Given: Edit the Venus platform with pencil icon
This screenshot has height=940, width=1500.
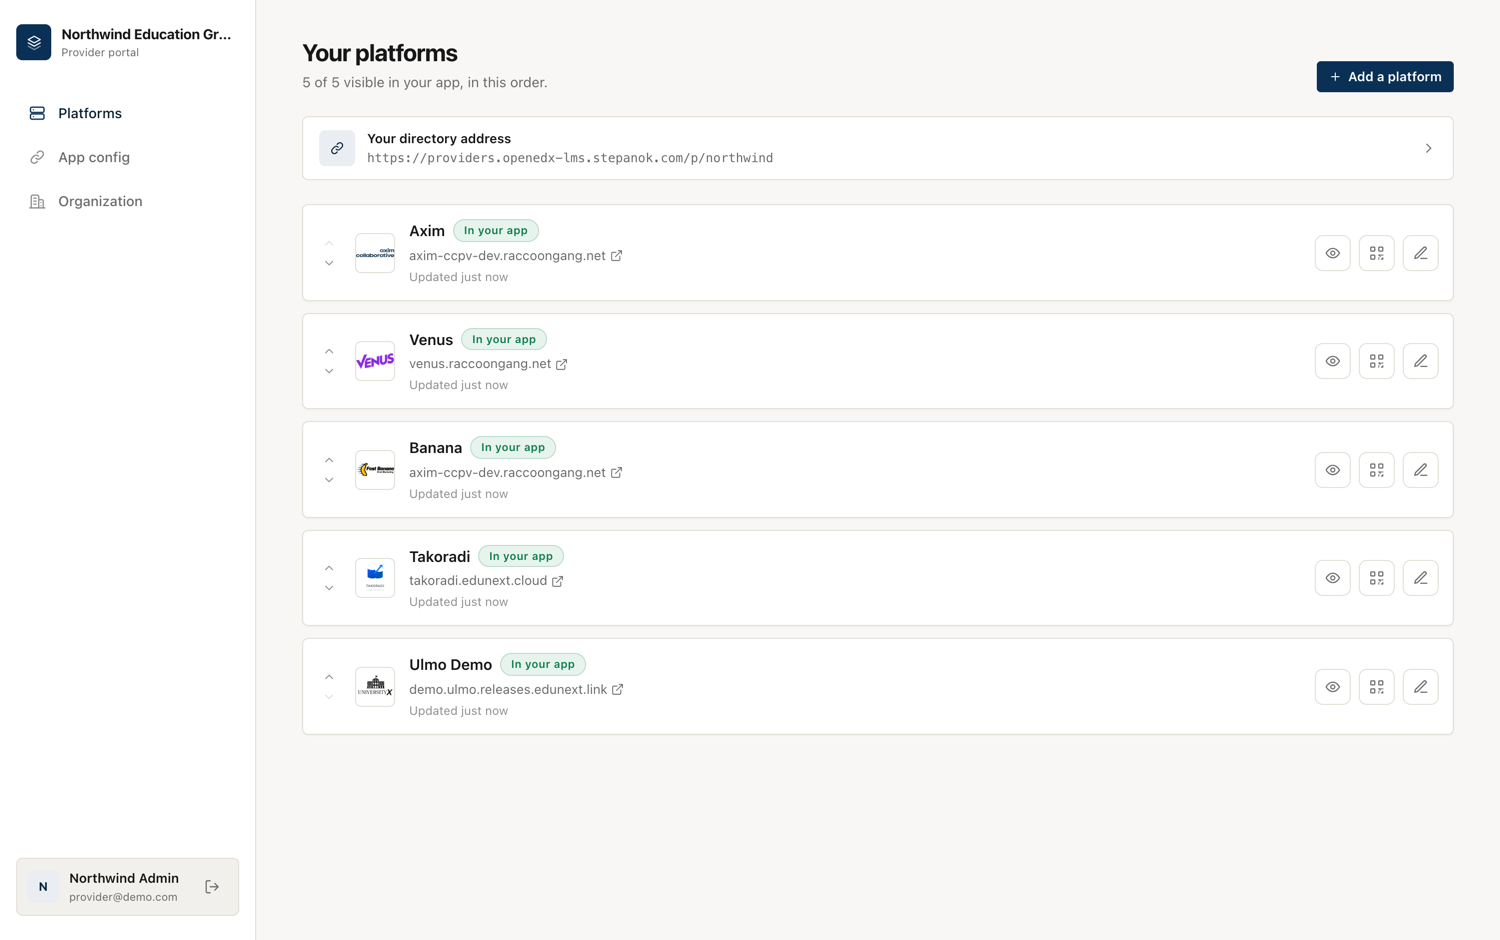Looking at the screenshot, I should click(1421, 361).
